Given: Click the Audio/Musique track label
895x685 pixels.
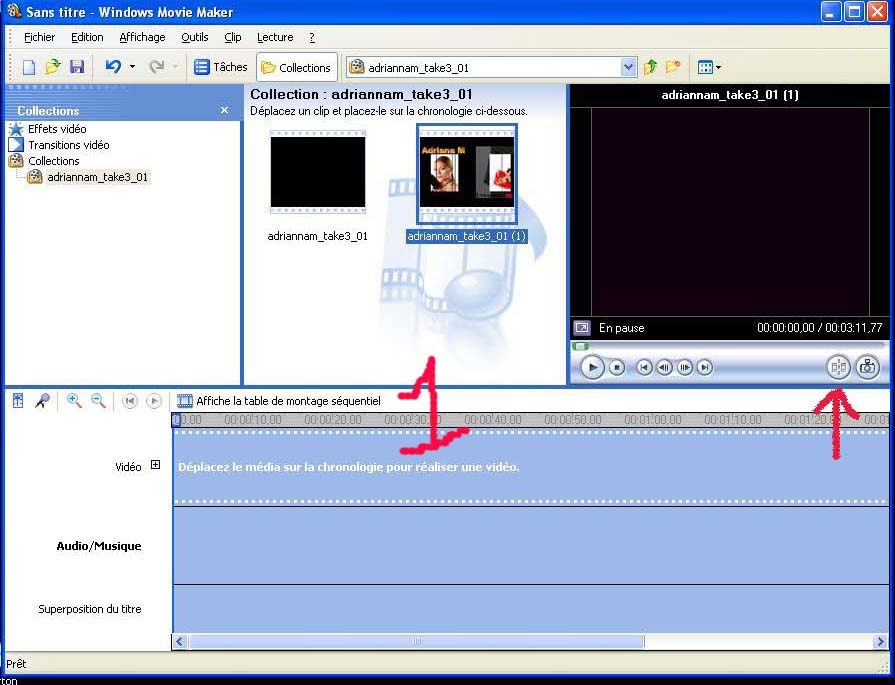Looking at the screenshot, I should [99, 546].
